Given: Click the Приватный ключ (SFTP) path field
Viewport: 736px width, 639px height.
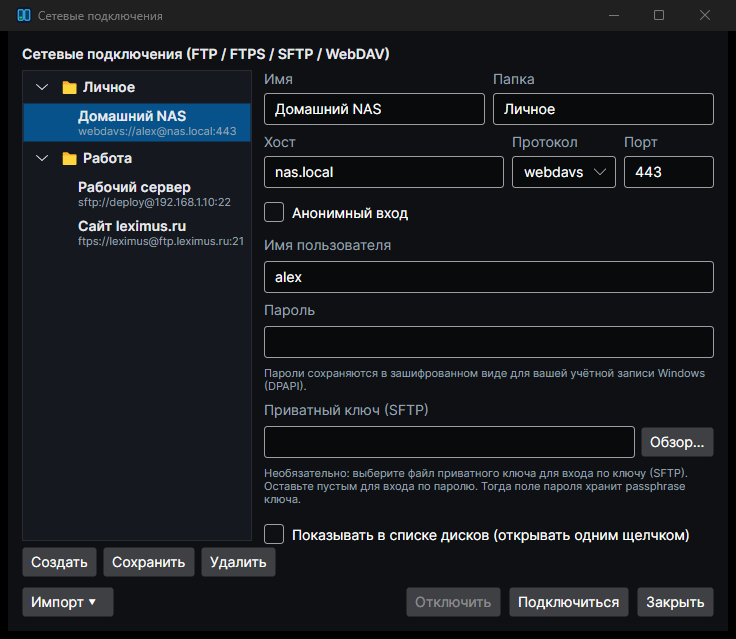Looking at the screenshot, I should (x=449, y=442).
